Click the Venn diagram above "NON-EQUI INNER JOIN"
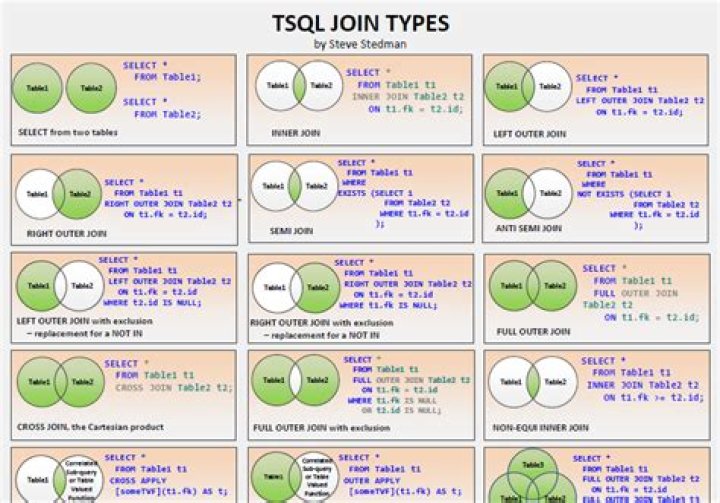Viewport: 720px width, 503px height. 533,382
